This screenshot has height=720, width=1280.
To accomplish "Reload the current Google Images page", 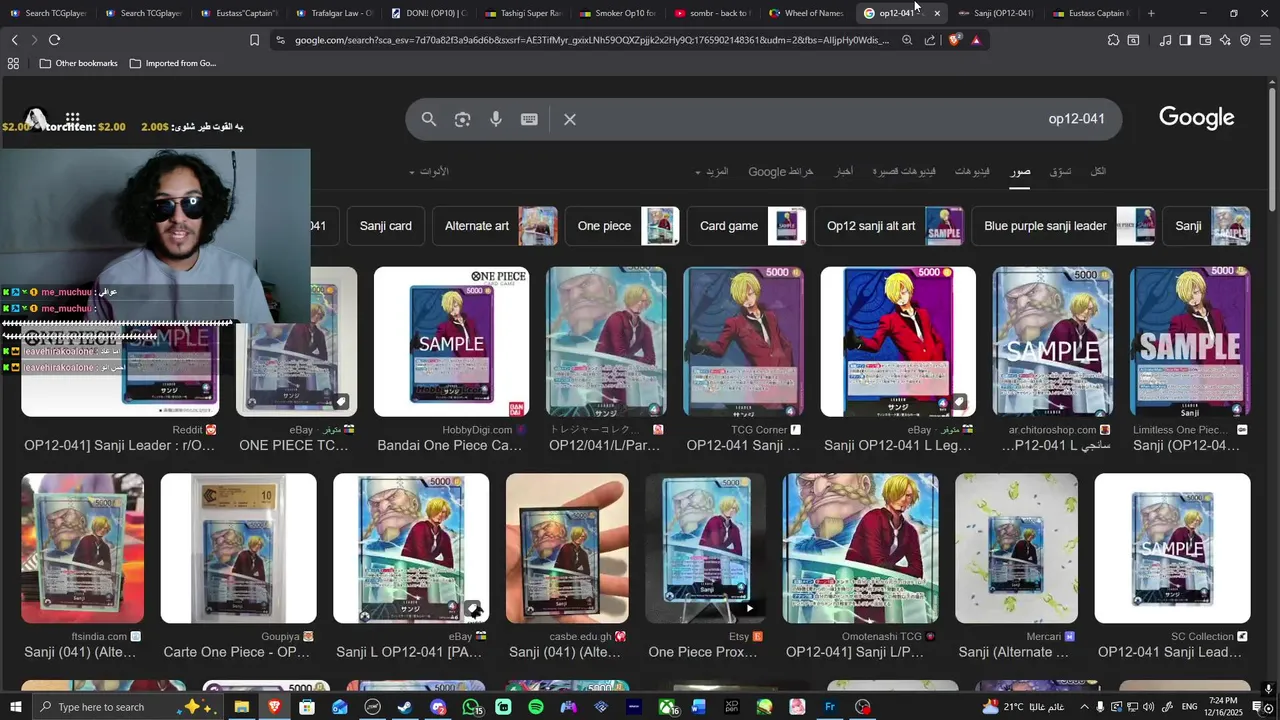I will click(54, 40).
